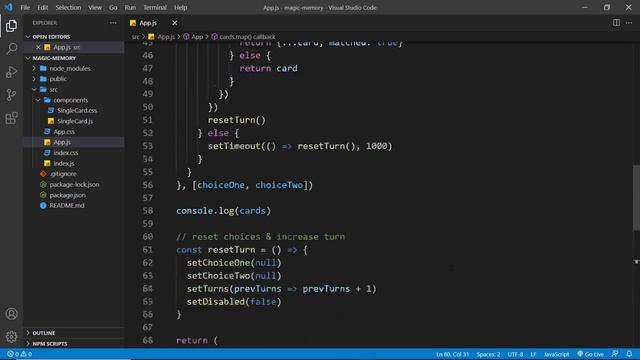Click Ln 80, Col 31 cursor position status

click(452, 354)
